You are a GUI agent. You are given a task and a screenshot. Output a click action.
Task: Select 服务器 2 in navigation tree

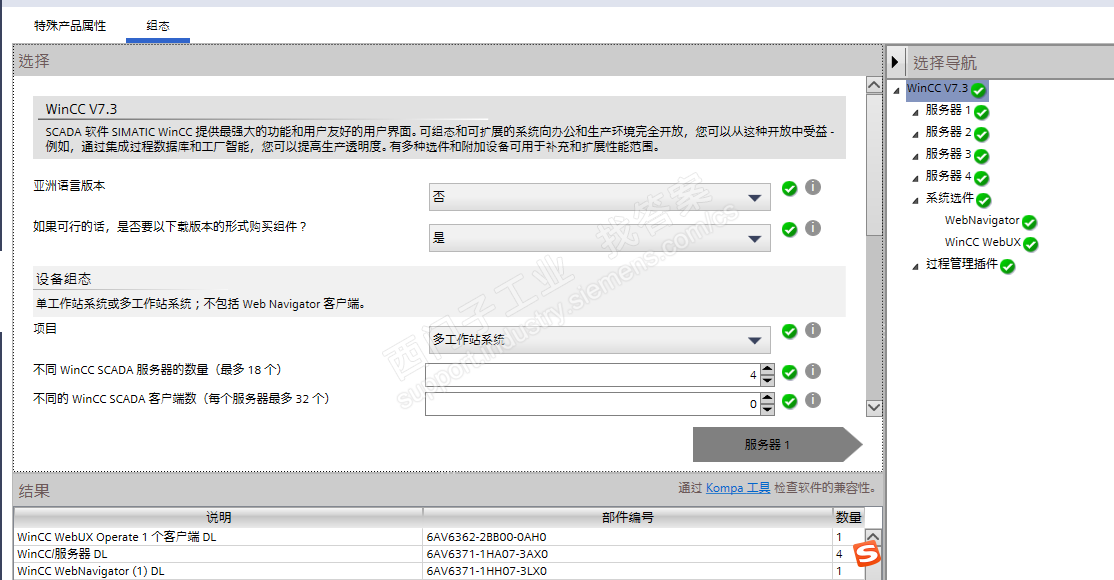click(x=948, y=132)
